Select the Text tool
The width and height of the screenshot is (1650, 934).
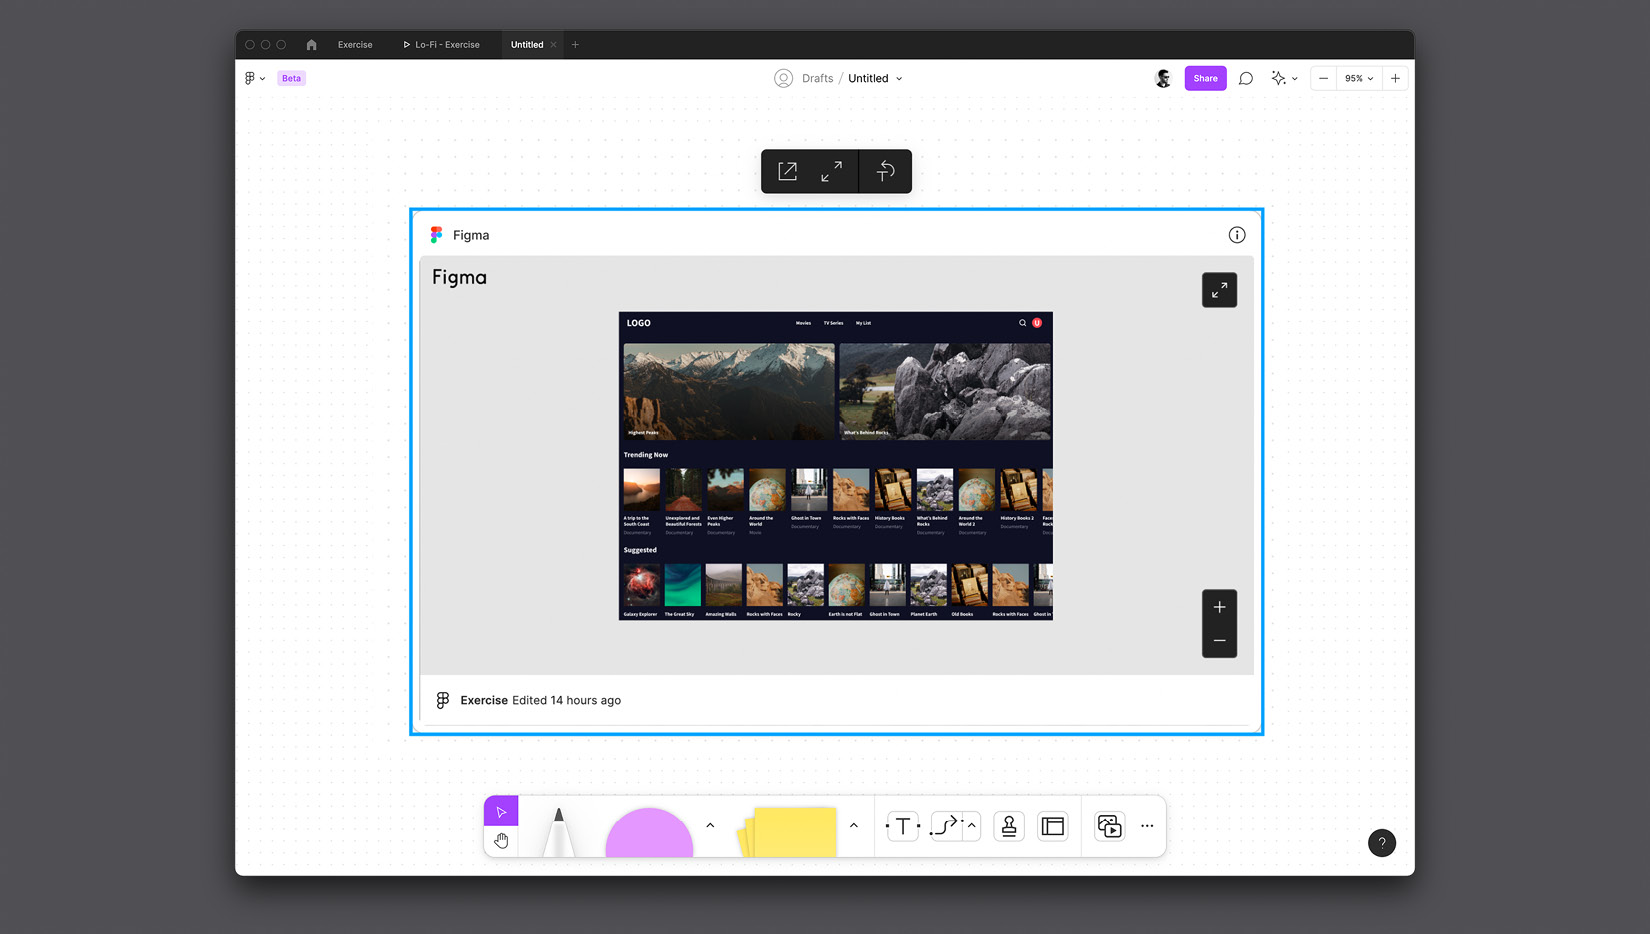(x=901, y=826)
